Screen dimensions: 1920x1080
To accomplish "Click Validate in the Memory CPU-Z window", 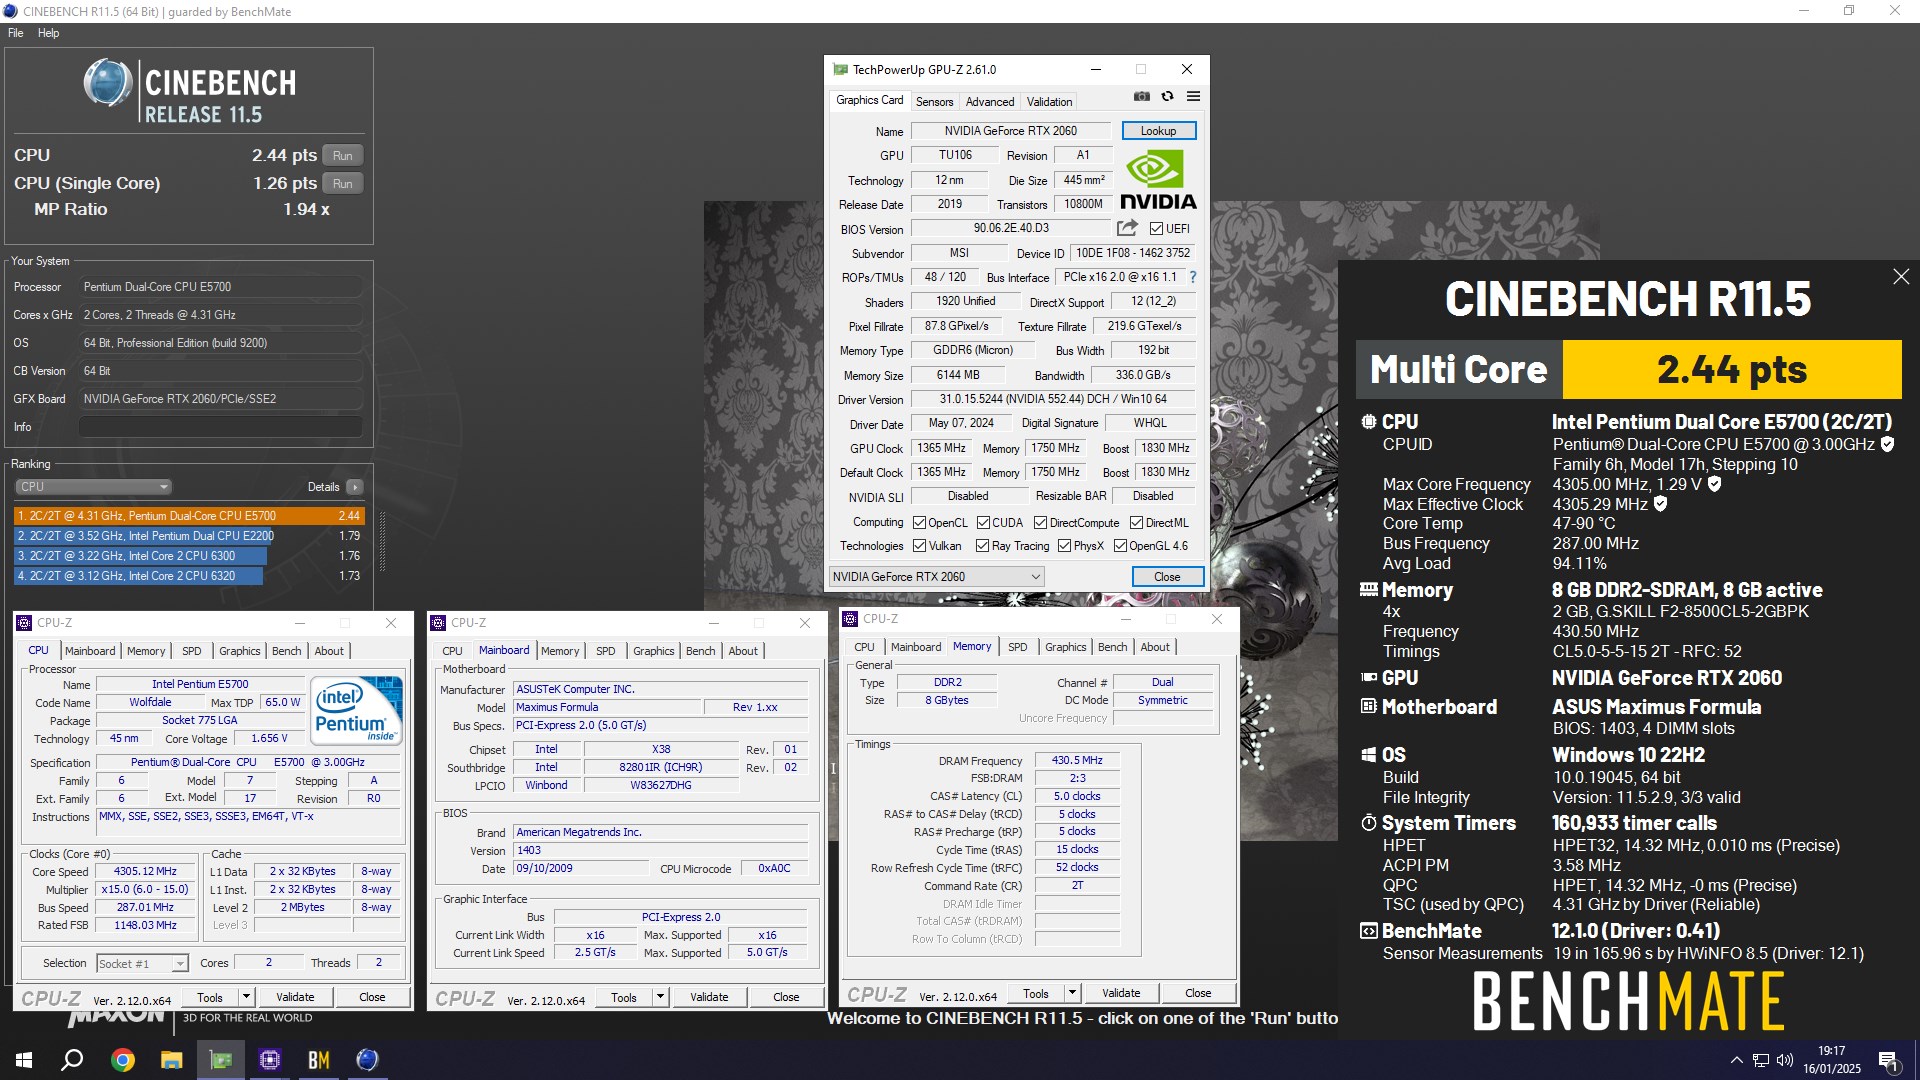I will pos(1121,993).
